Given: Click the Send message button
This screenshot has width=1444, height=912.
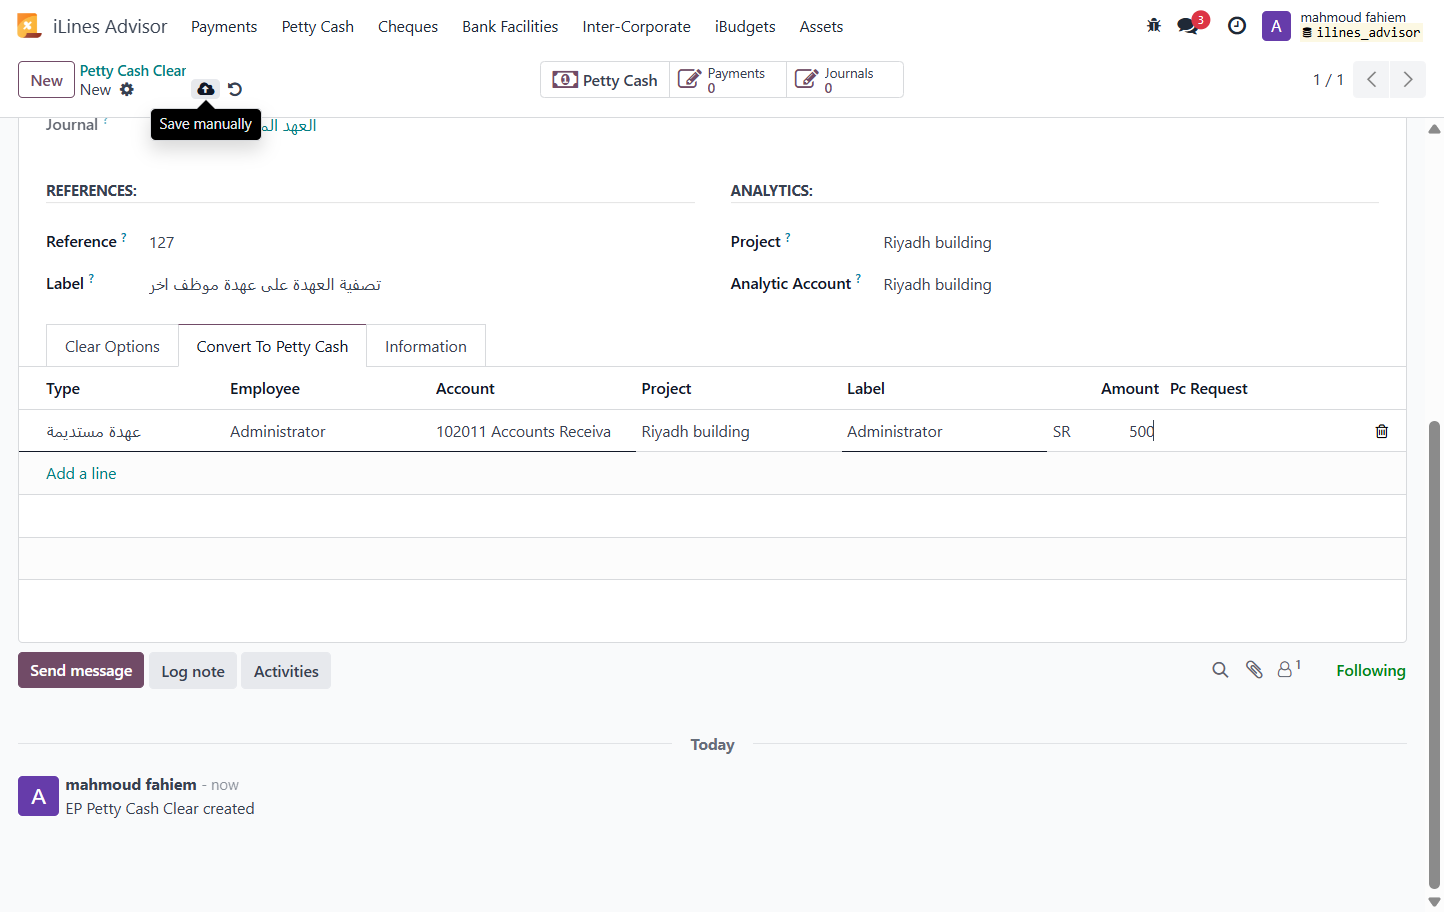Looking at the screenshot, I should click(x=81, y=670).
